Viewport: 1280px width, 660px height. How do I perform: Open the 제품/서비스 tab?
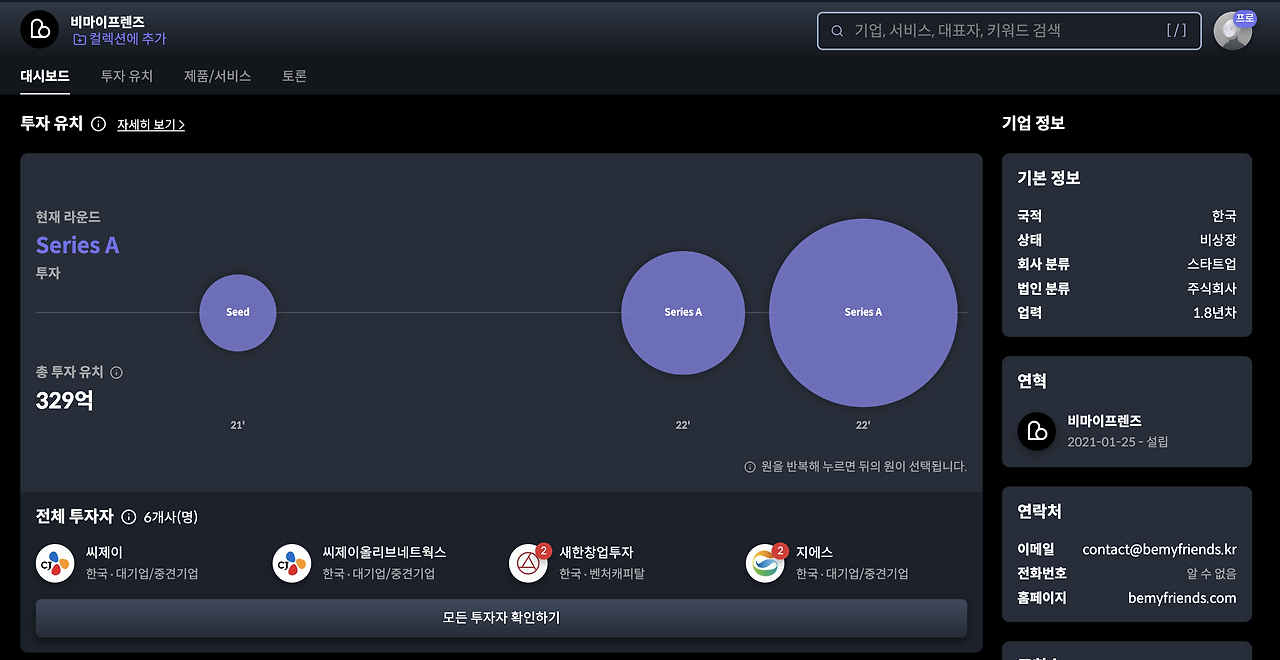click(x=218, y=76)
